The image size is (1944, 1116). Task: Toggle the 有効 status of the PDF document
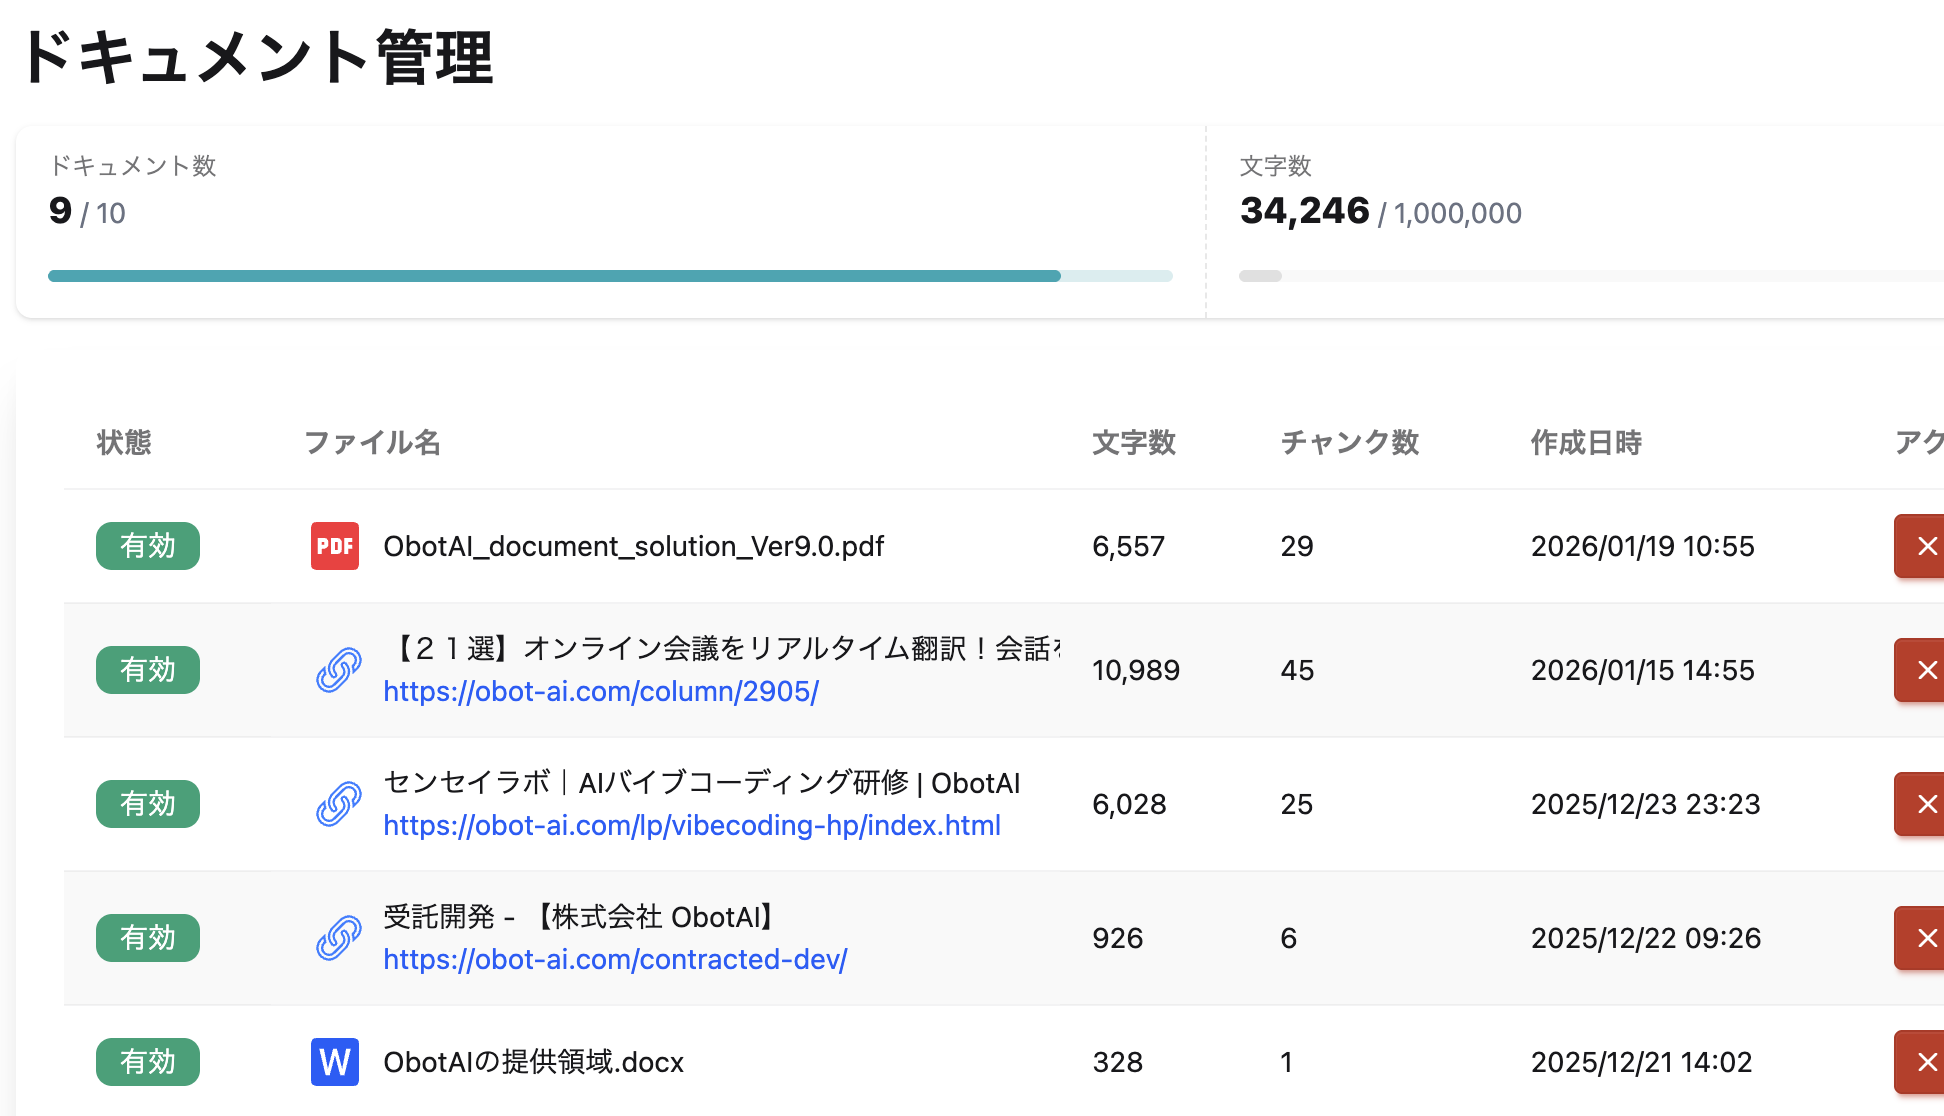(148, 546)
